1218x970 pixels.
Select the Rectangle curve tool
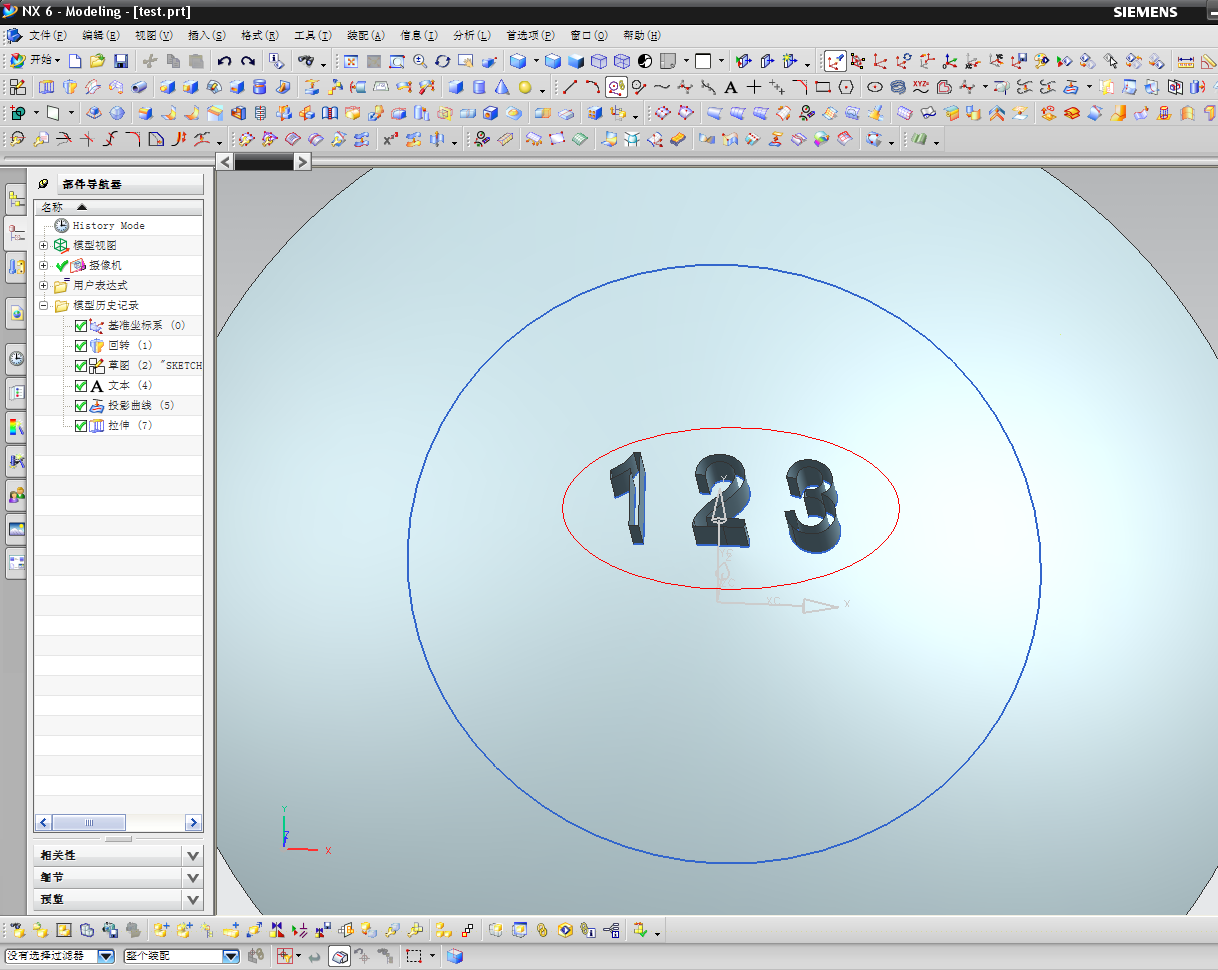point(823,87)
